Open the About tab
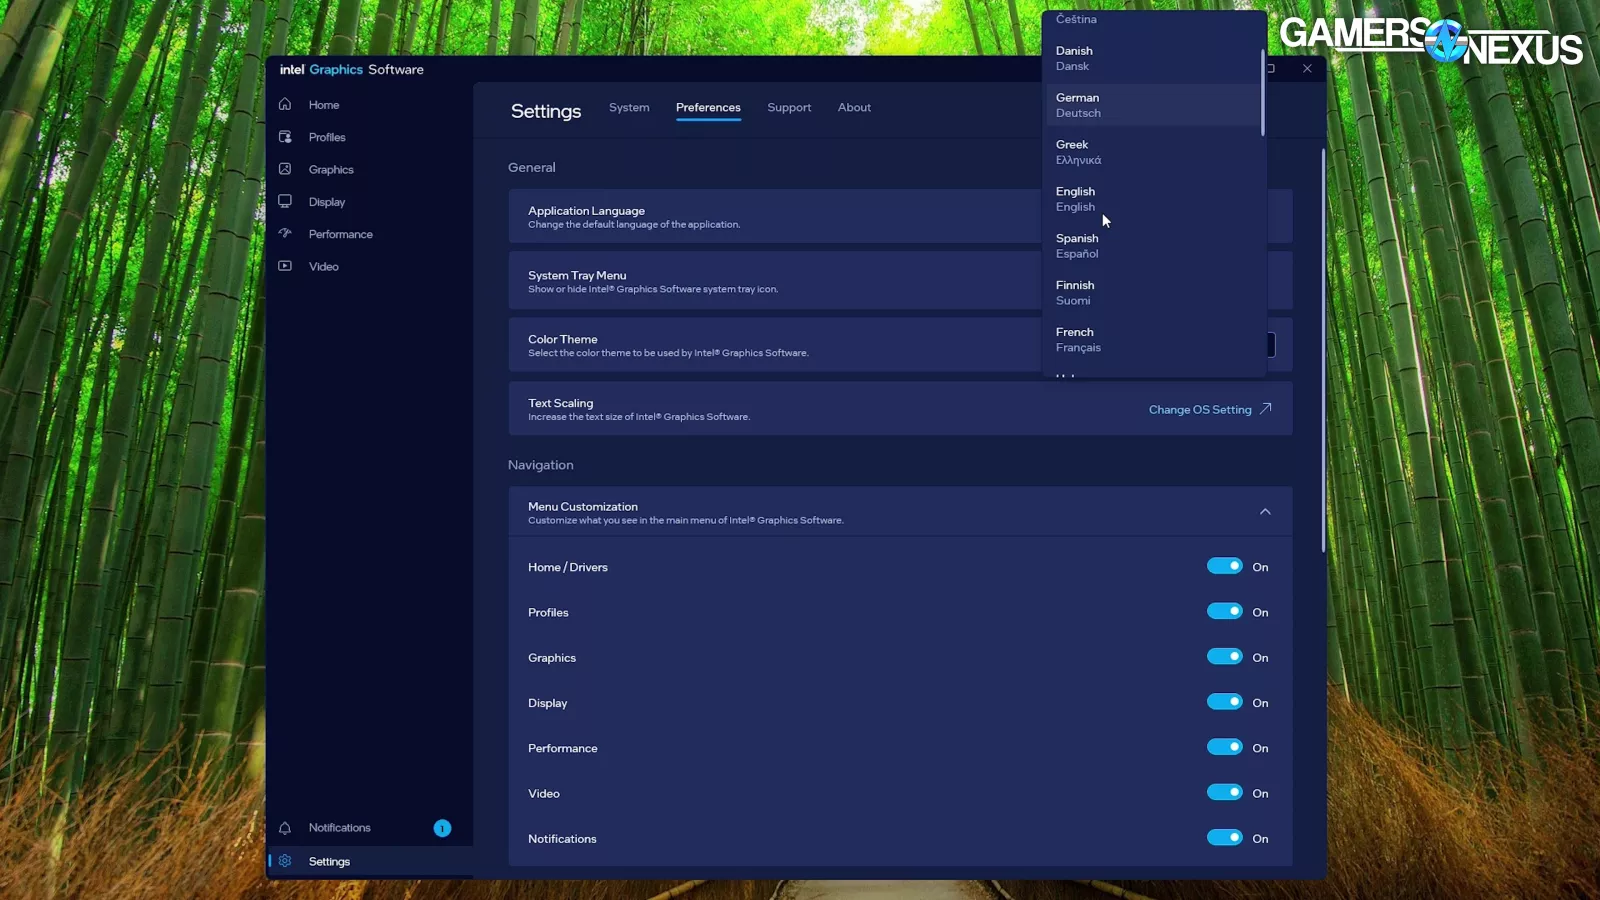1600x900 pixels. tap(854, 107)
